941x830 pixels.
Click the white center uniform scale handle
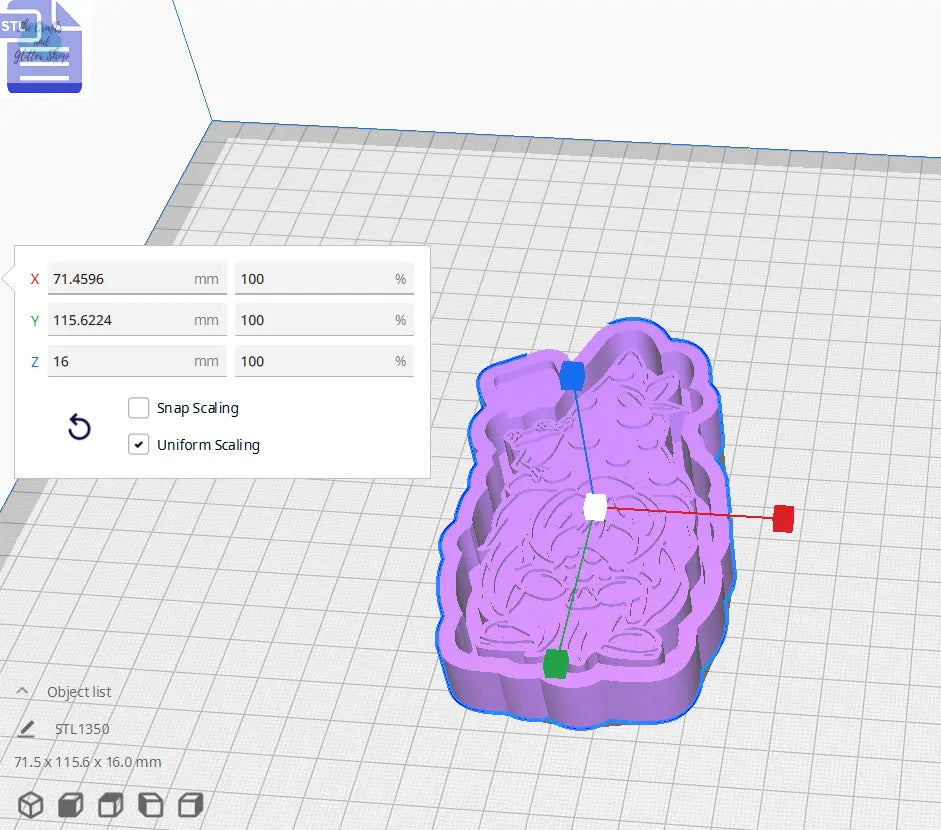point(595,508)
